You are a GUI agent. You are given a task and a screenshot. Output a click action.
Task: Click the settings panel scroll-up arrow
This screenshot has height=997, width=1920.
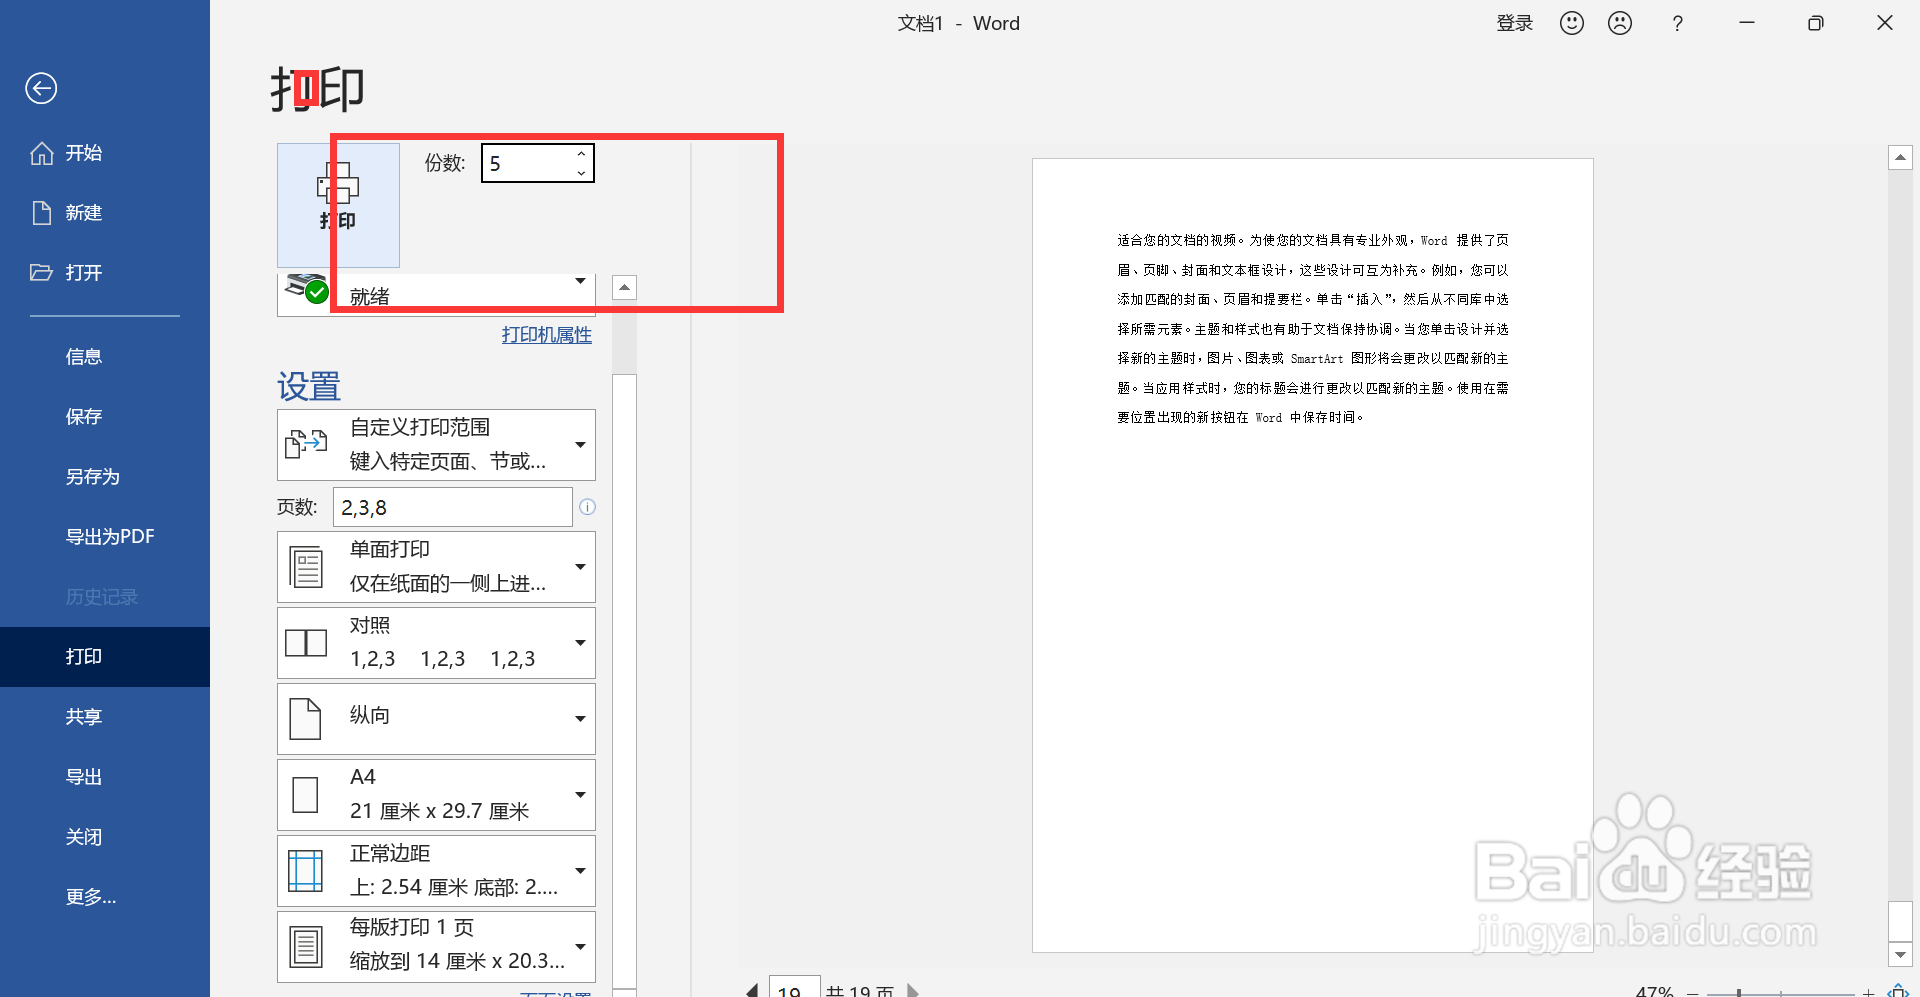pos(624,288)
